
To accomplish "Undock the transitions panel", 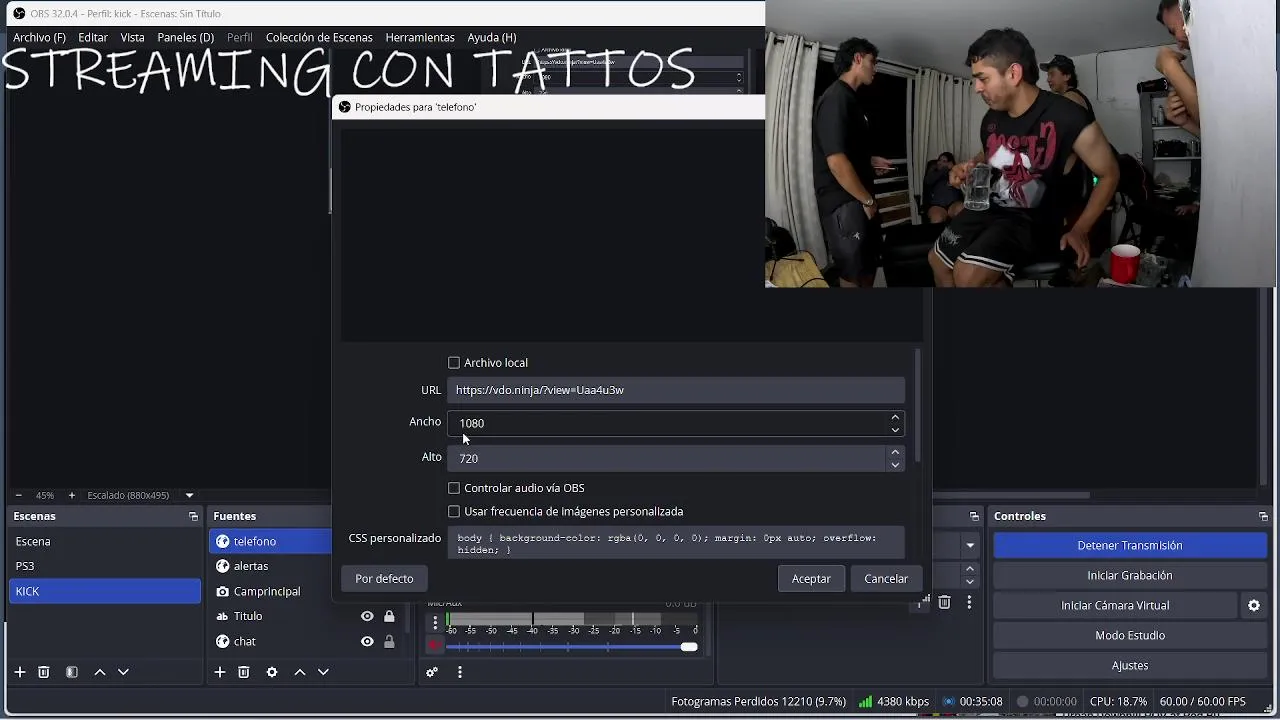I will (x=974, y=516).
